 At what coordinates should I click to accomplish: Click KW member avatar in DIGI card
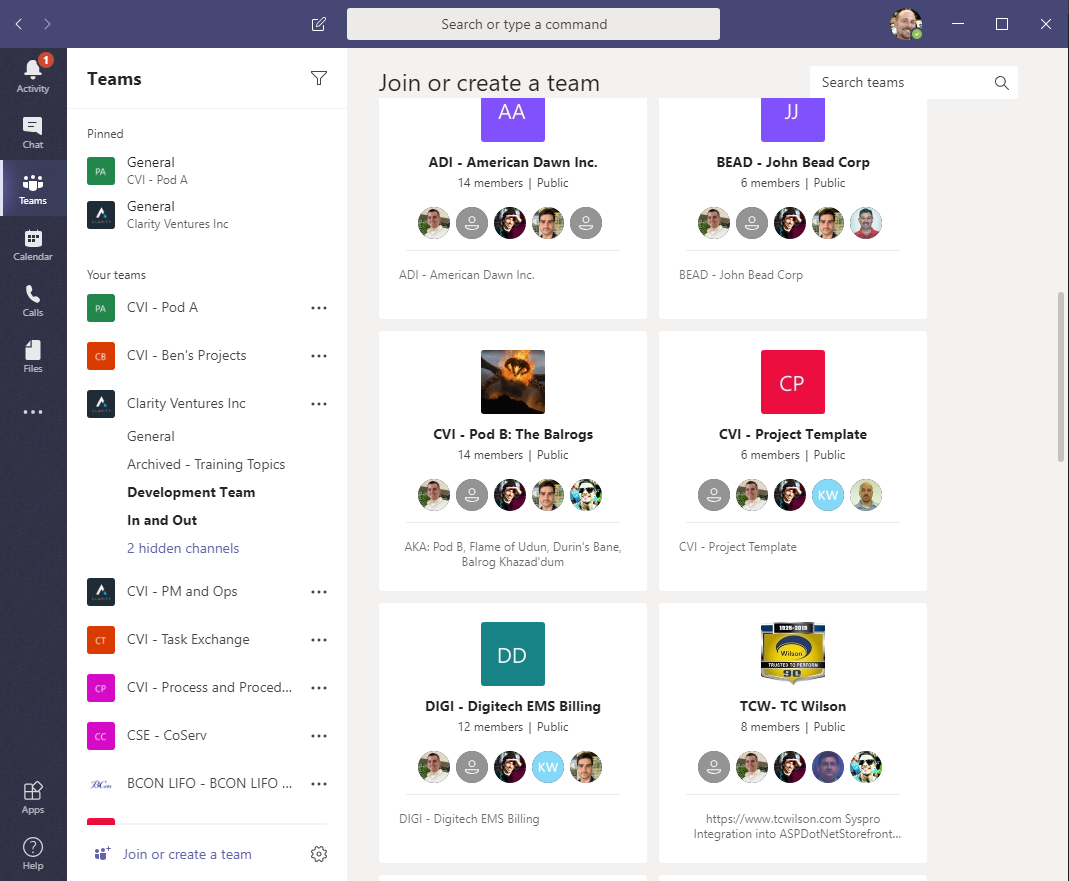[x=547, y=767]
